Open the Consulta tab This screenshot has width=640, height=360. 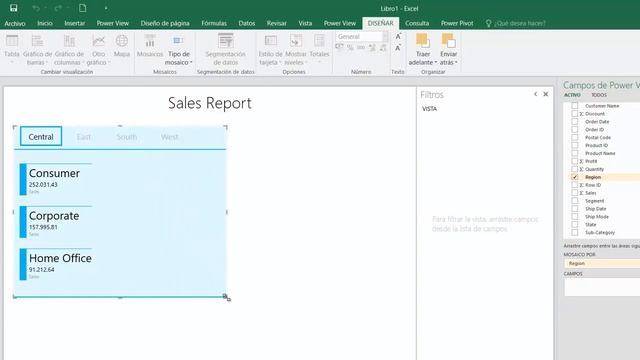417,23
